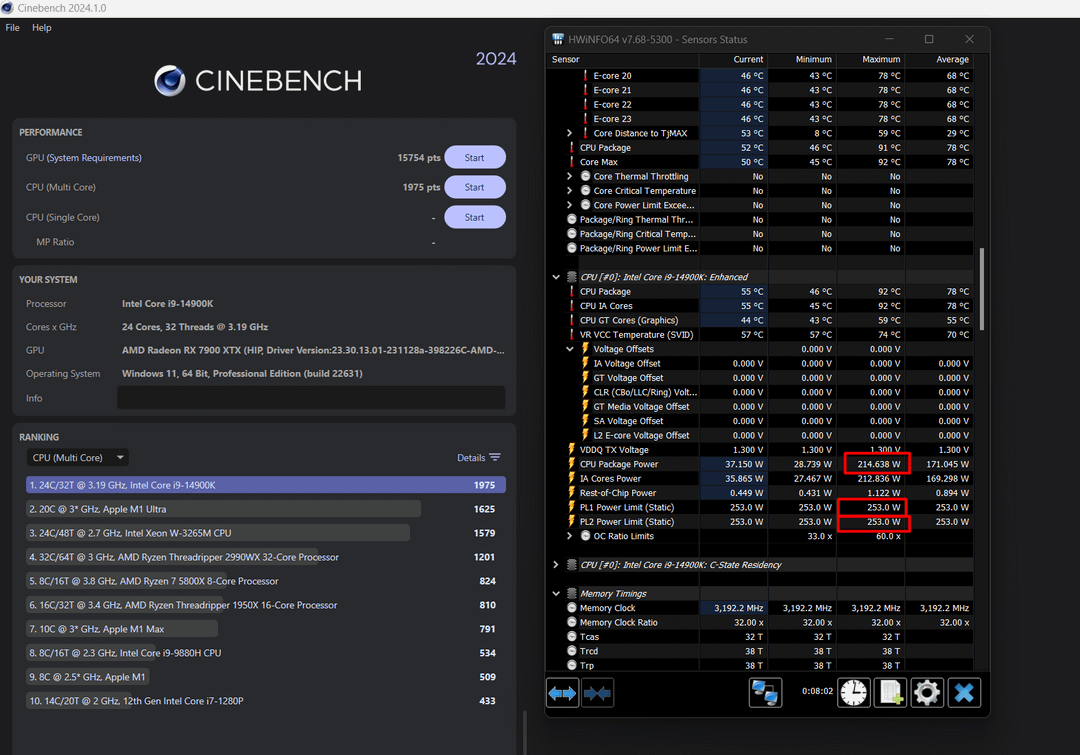
Task: Click the HWiNFO collapse columns arrows icon
Action: [597, 693]
